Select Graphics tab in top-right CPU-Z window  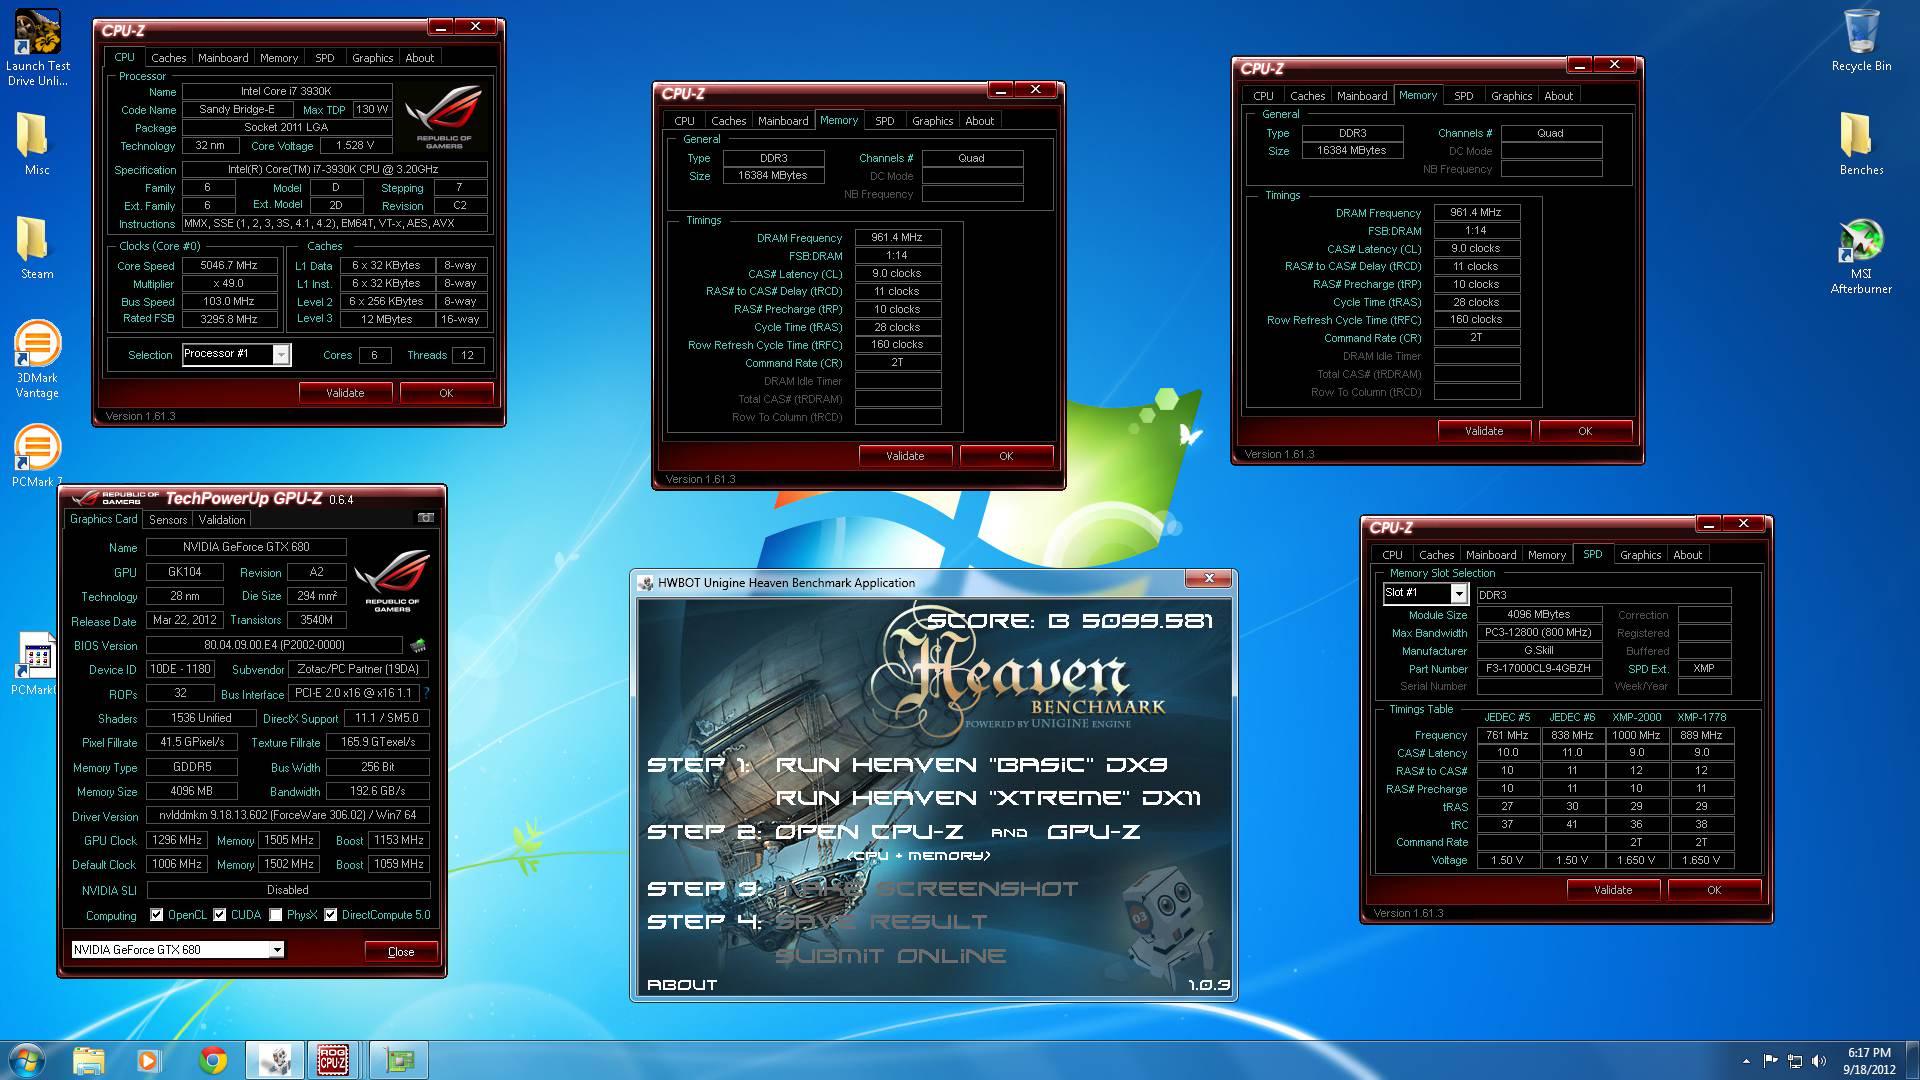click(1511, 96)
